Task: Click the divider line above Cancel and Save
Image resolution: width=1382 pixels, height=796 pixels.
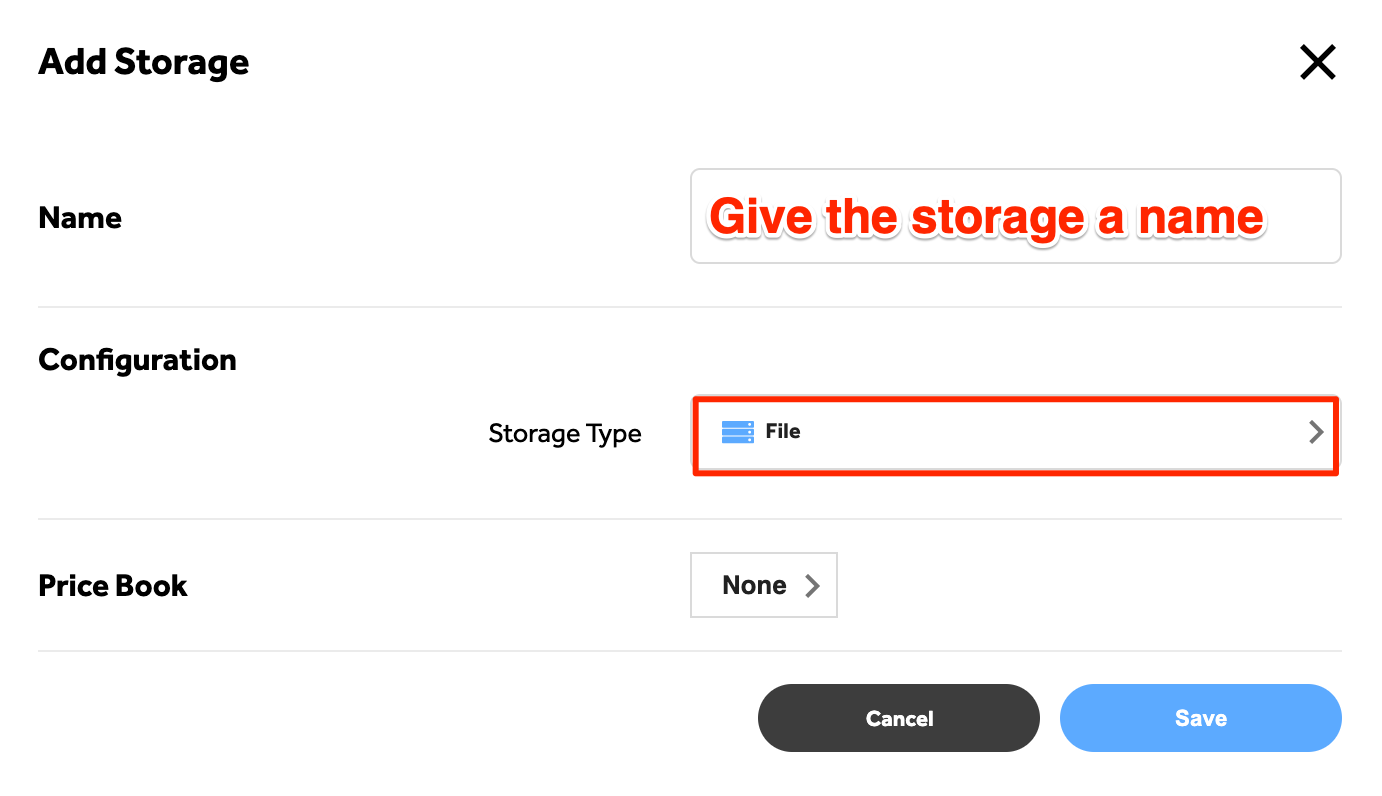Action: click(x=689, y=651)
